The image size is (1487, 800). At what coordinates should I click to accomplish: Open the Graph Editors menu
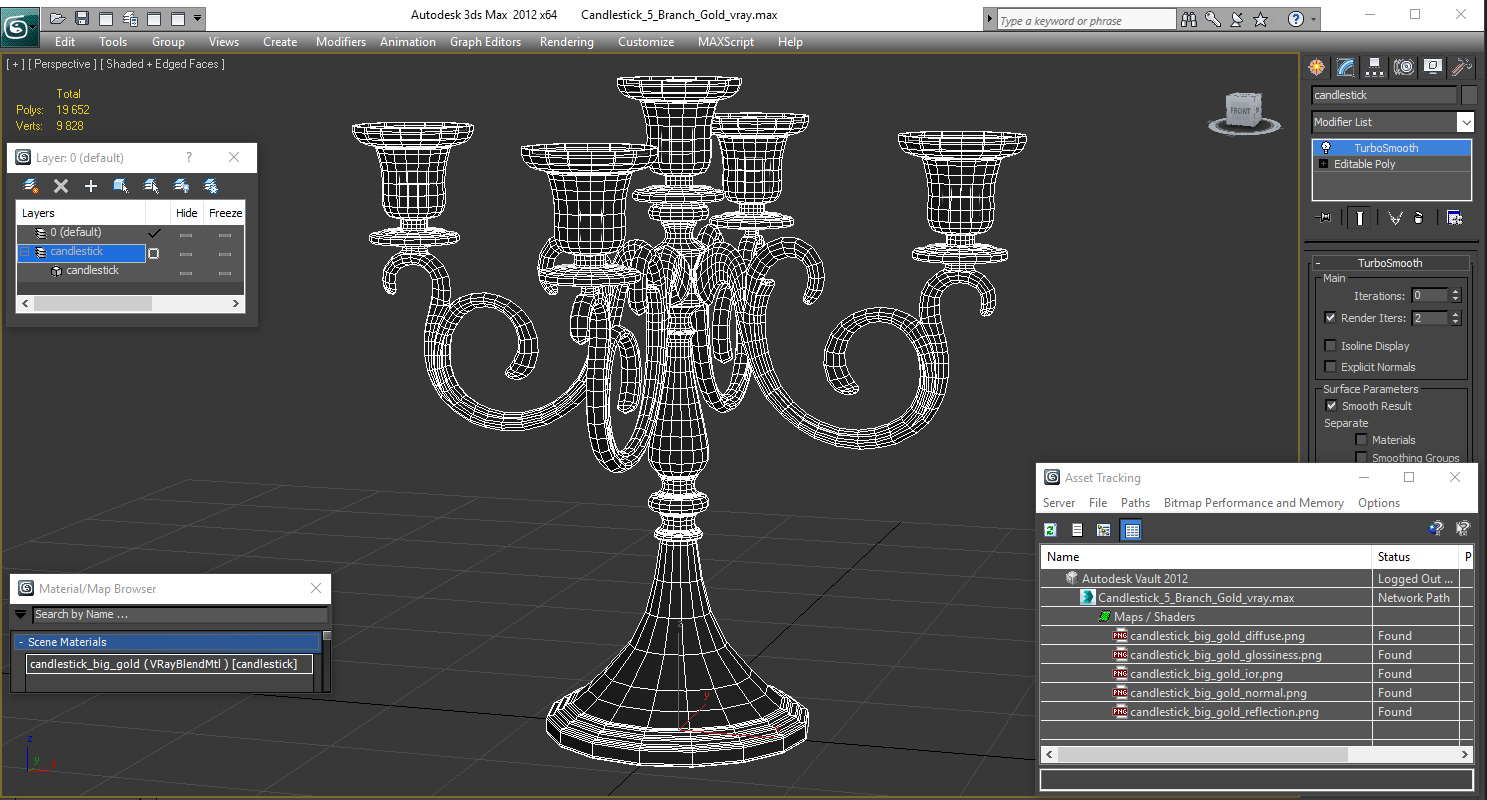tap(486, 42)
